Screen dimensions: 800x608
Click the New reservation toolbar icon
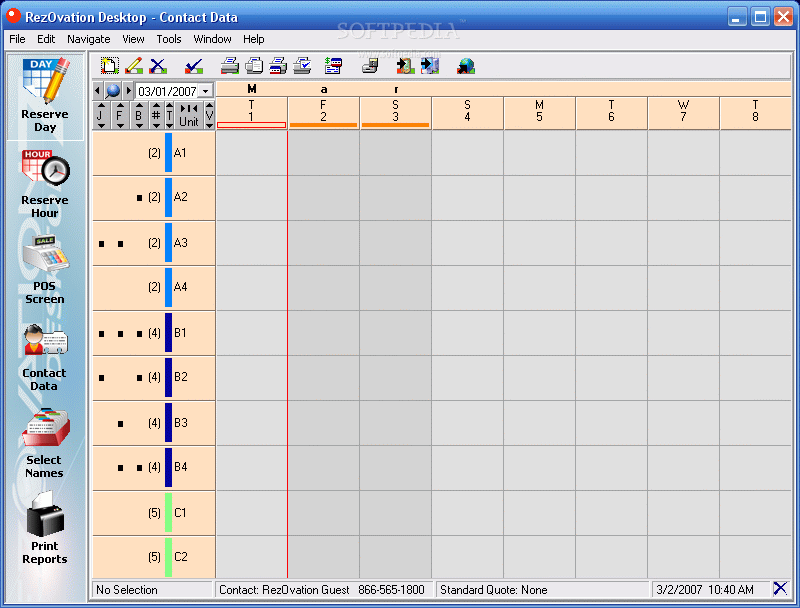[x=110, y=66]
